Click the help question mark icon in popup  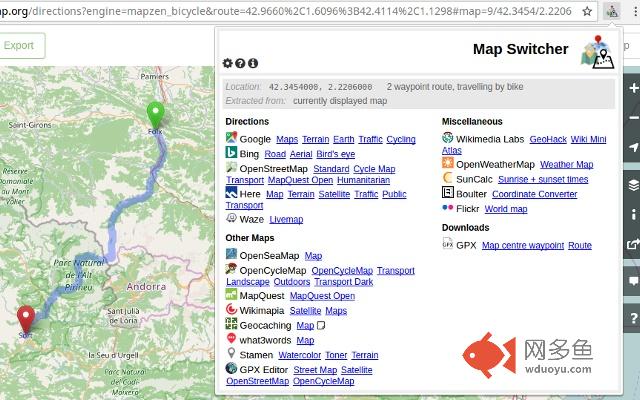pyautogui.click(x=240, y=63)
